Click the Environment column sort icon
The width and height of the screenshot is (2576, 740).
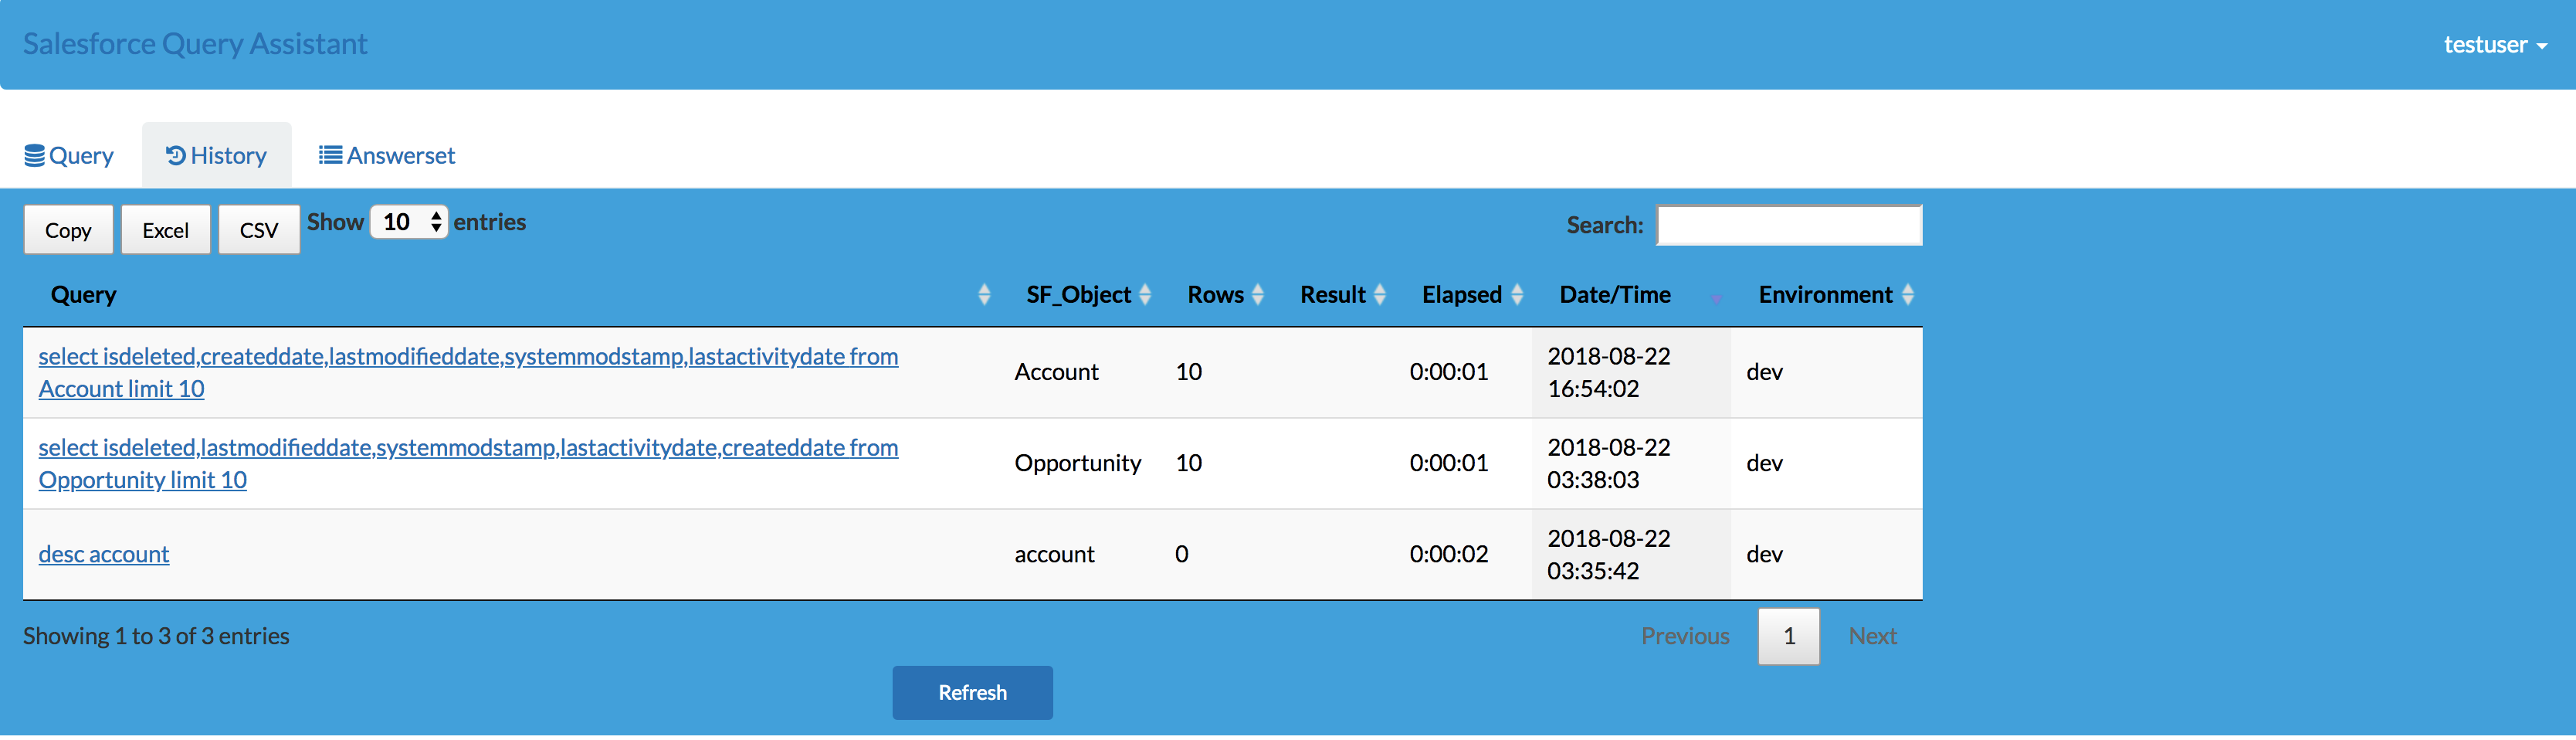pyautogui.click(x=1908, y=294)
